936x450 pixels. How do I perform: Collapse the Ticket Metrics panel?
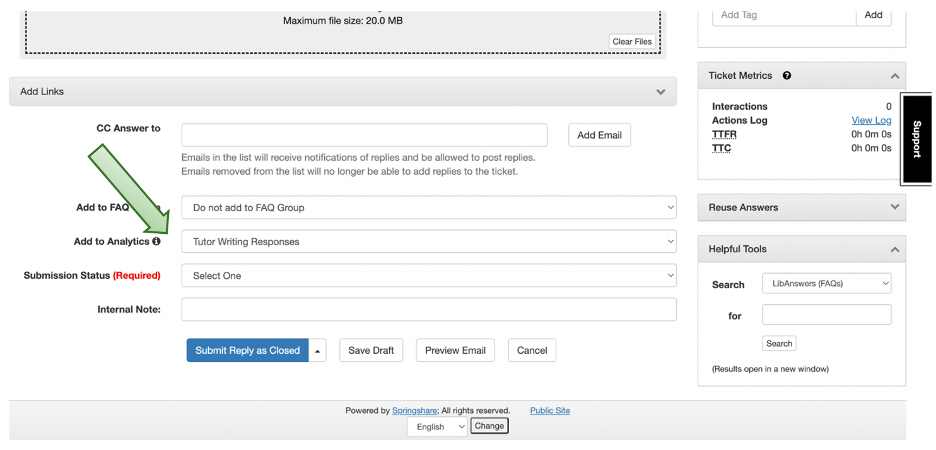(894, 76)
